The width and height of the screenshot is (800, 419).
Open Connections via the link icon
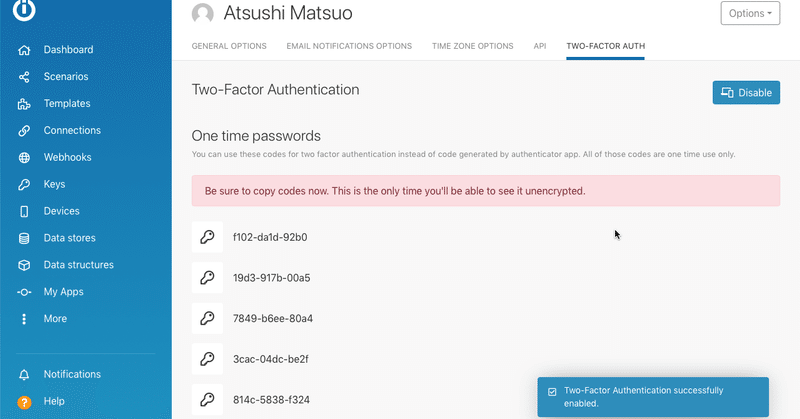[24, 131]
